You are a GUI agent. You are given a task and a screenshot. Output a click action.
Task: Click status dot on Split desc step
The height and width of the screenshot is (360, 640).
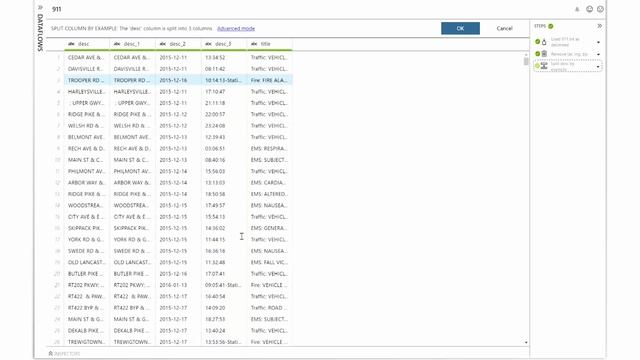(537, 65)
